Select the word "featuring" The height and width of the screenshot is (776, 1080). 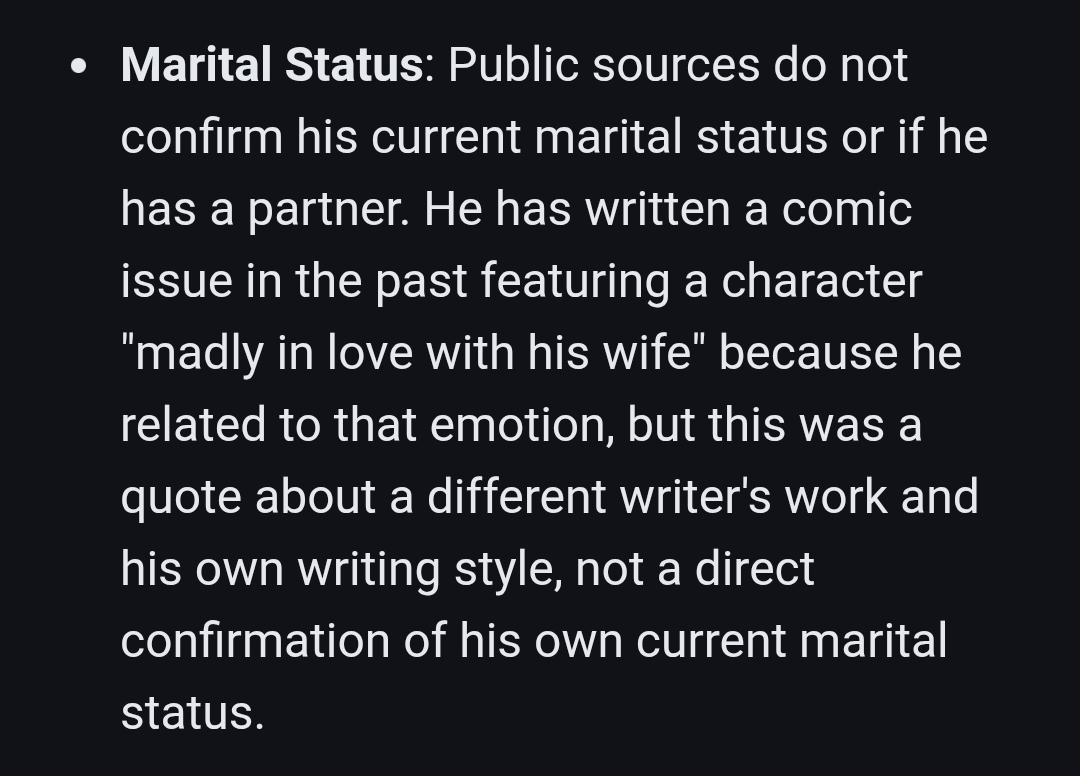[575, 282]
